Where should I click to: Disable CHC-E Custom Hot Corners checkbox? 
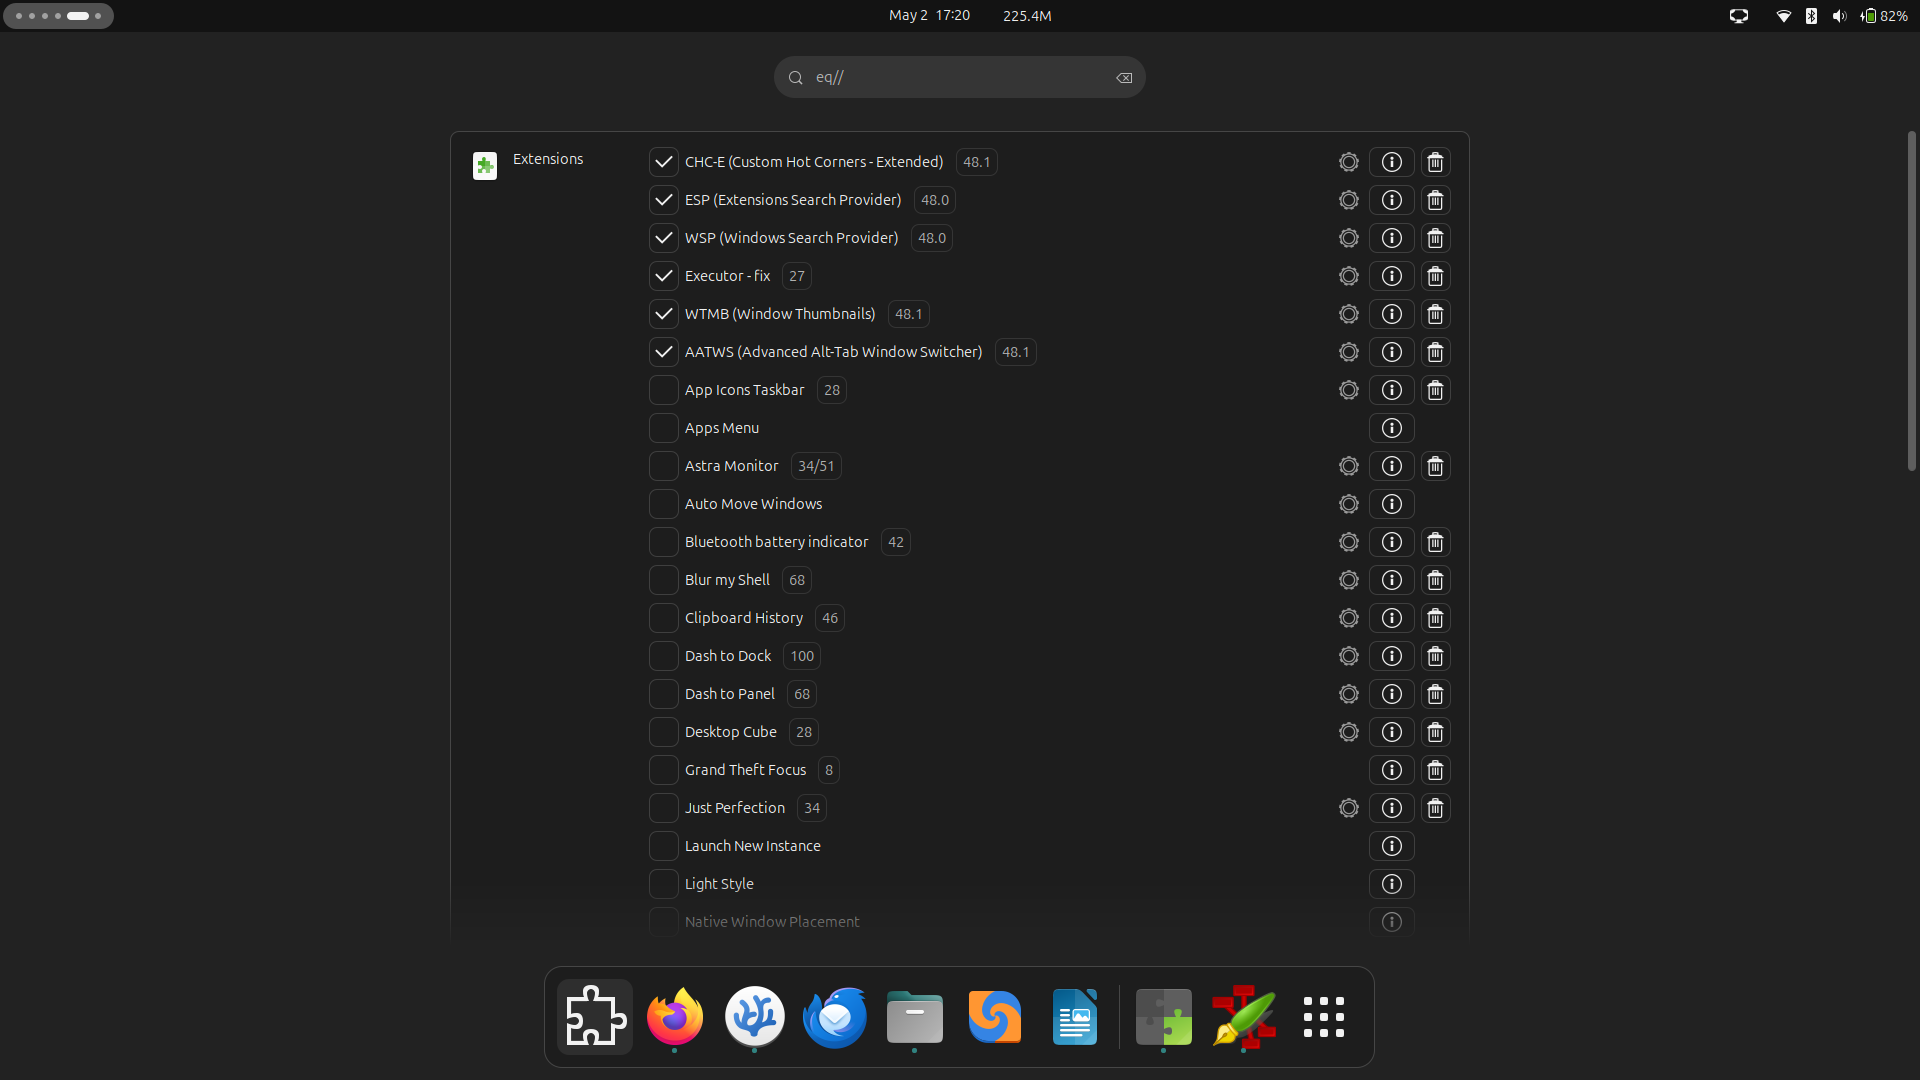(x=663, y=162)
